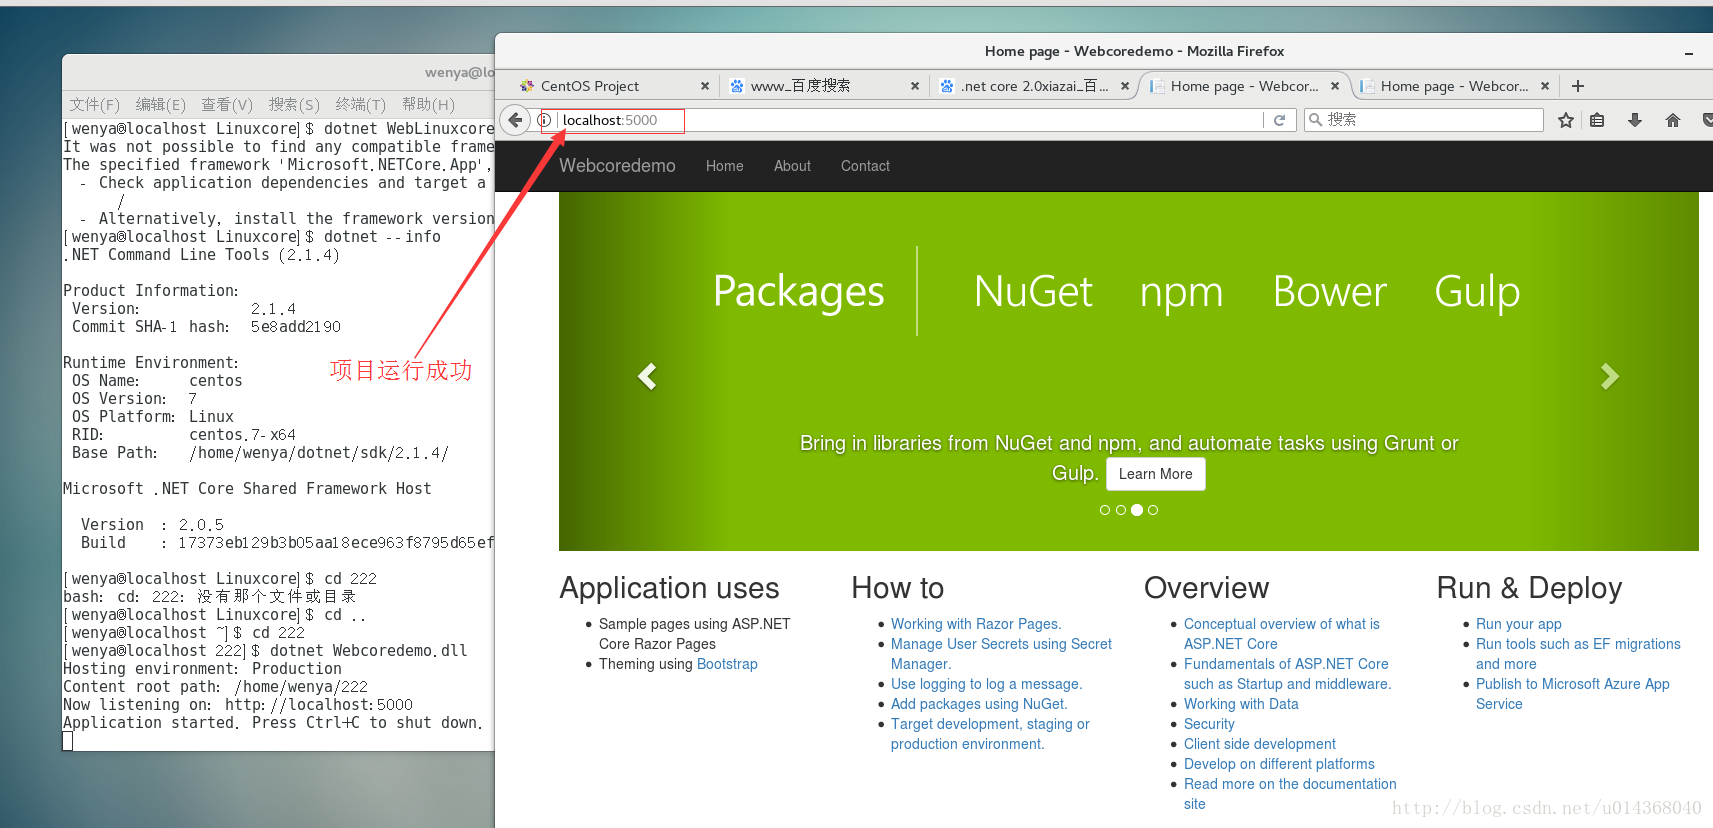This screenshot has width=1713, height=828.
Task: Reload the page with the refresh icon
Action: coord(1279,120)
